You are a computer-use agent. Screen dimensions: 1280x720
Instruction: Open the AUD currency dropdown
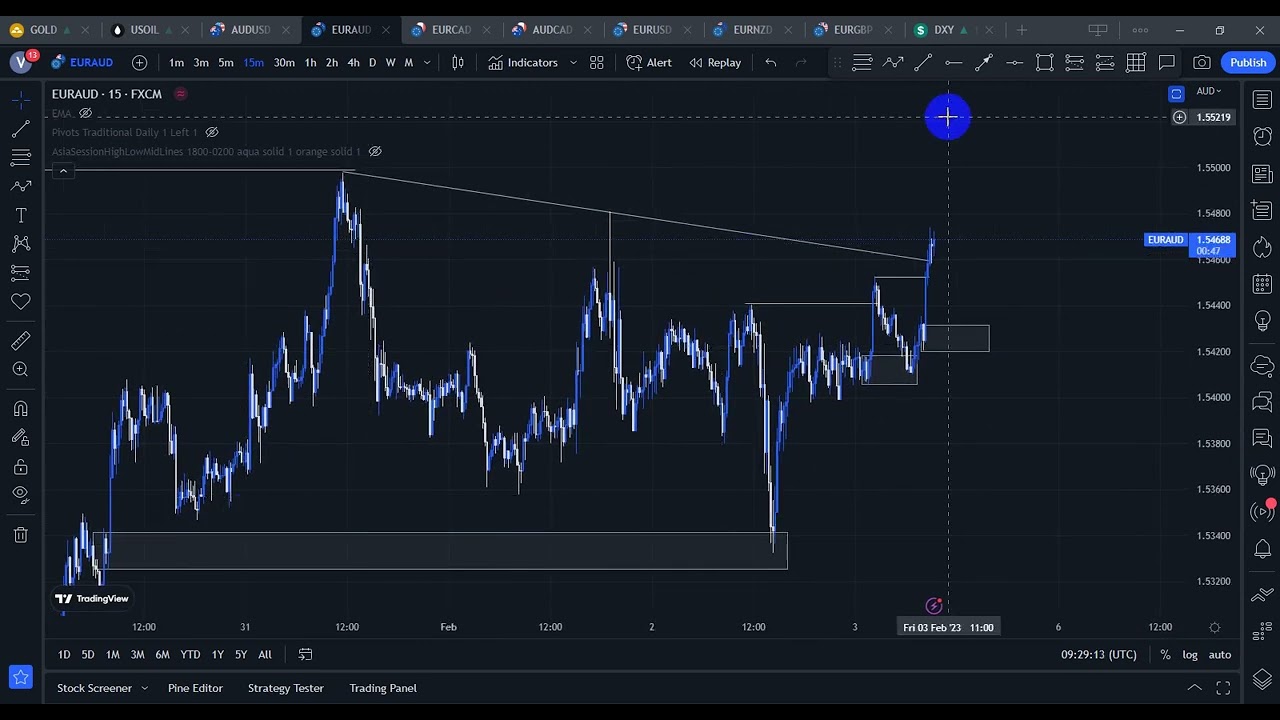point(1209,92)
